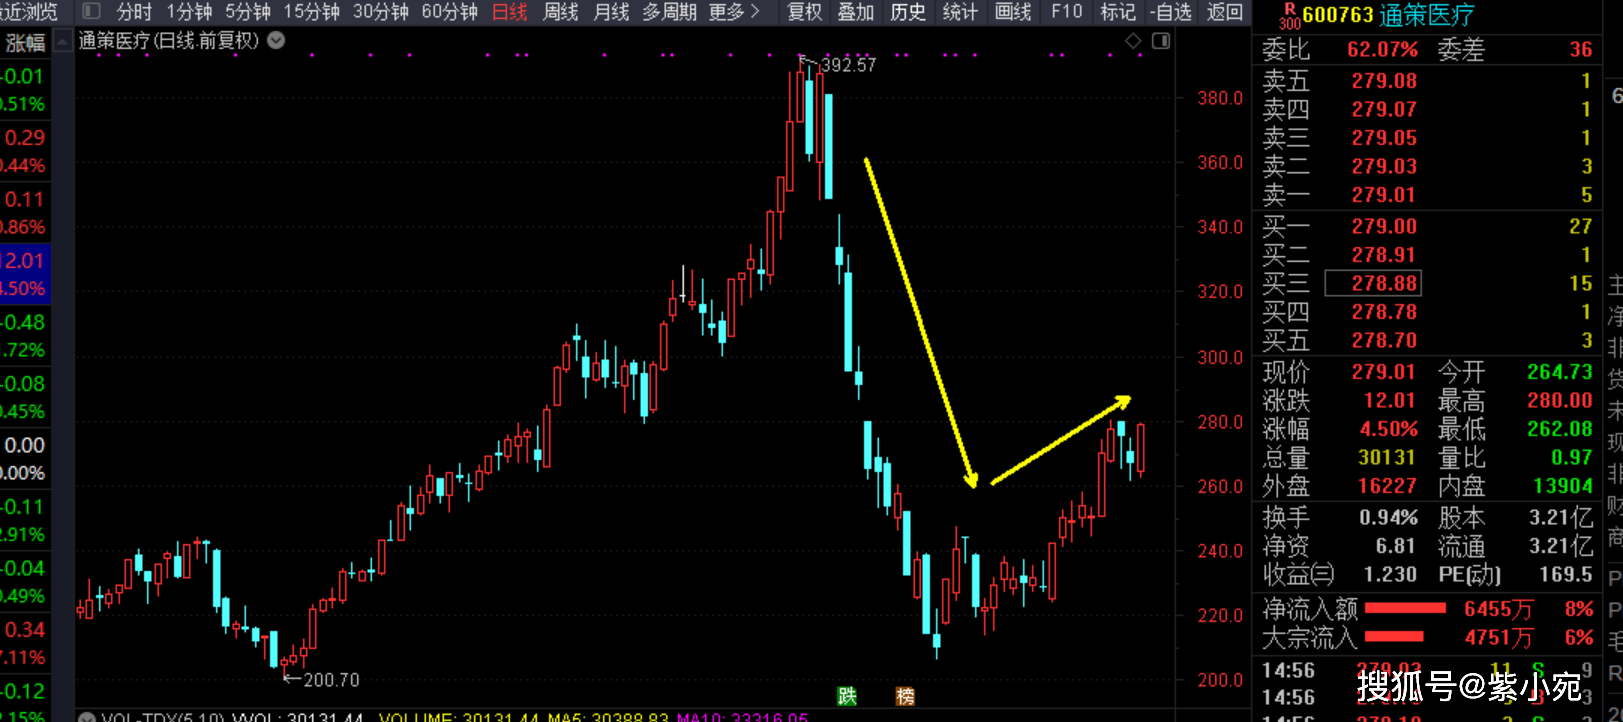
Task: Open the 复权 adjustment menu
Action: click(x=804, y=12)
